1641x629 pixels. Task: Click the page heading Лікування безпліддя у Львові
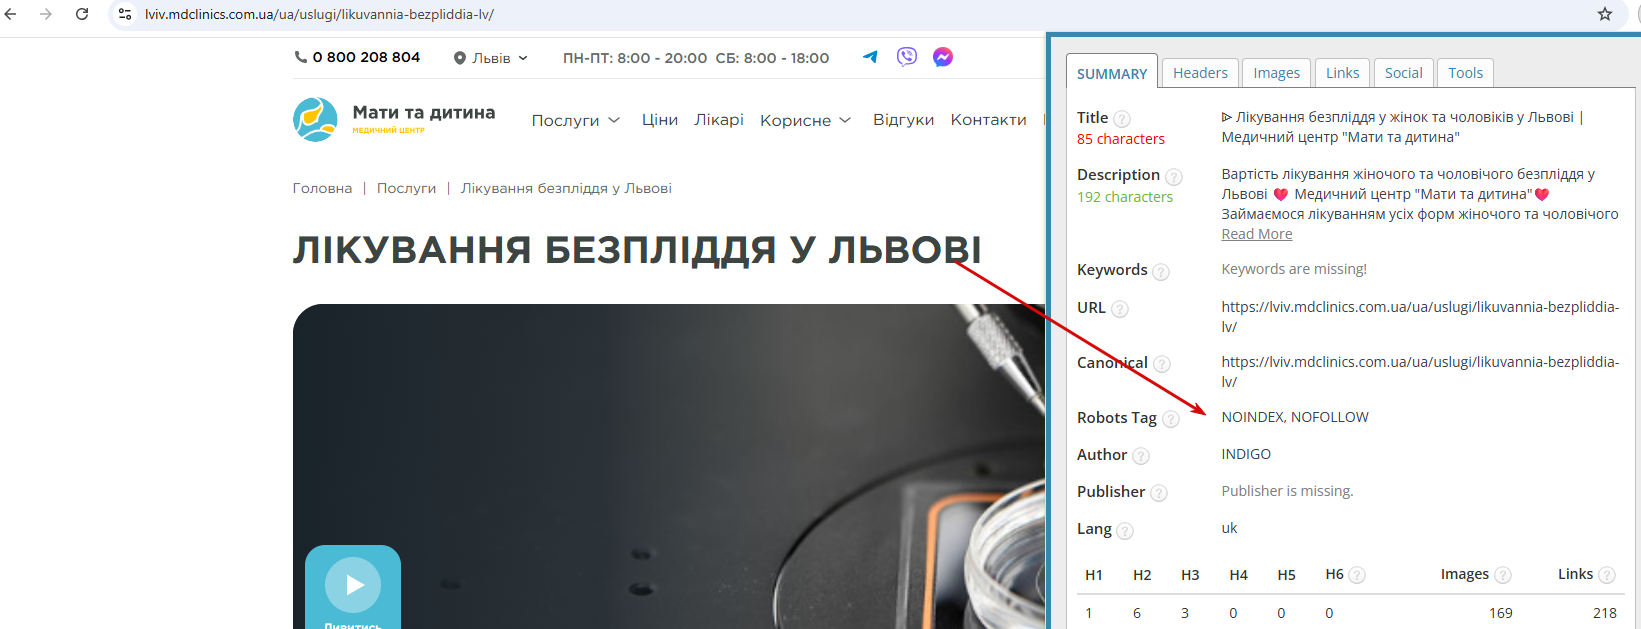(637, 250)
